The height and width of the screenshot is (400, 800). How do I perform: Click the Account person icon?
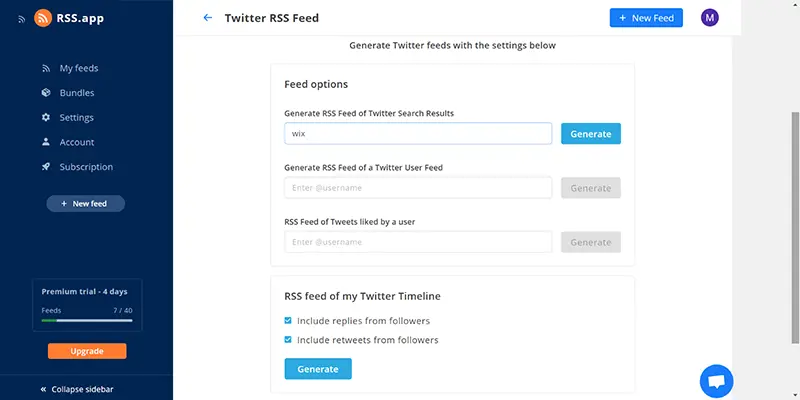[x=46, y=142]
